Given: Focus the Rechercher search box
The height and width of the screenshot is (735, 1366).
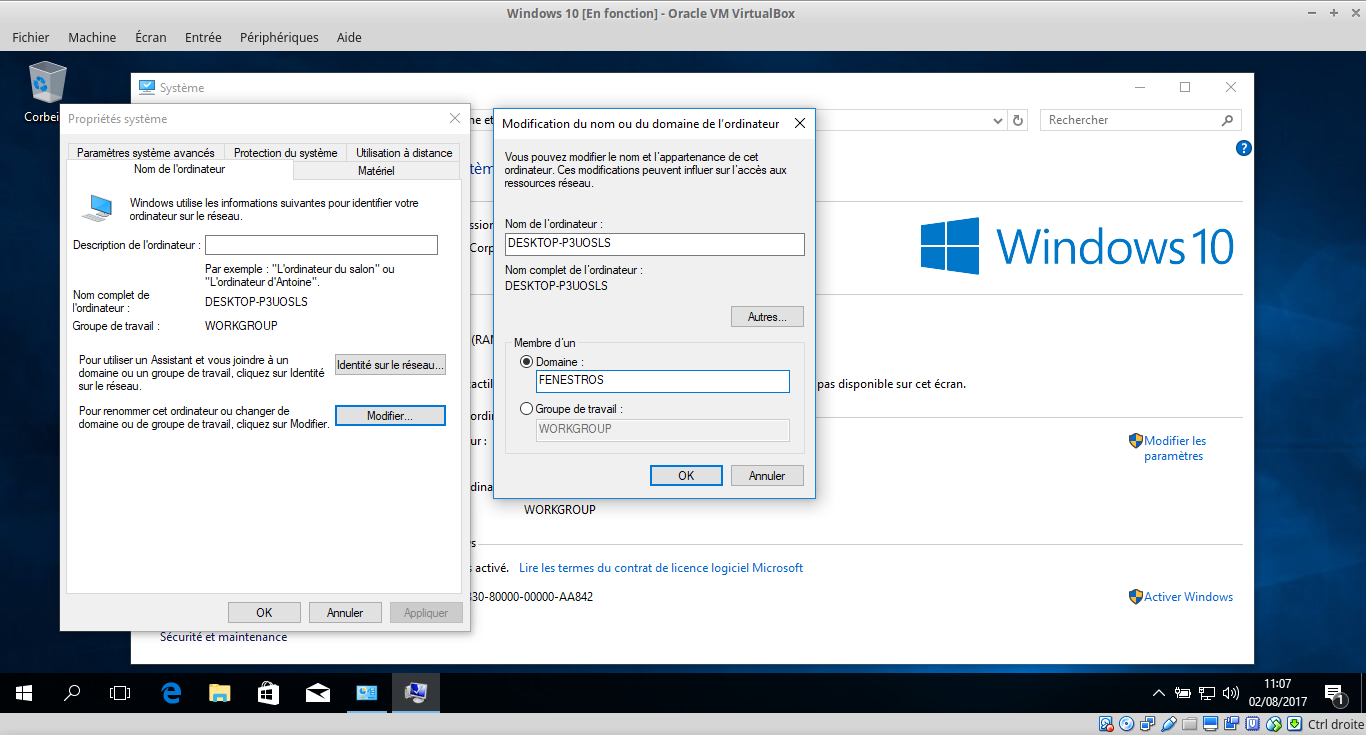Looking at the screenshot, I should (1141, 120).
